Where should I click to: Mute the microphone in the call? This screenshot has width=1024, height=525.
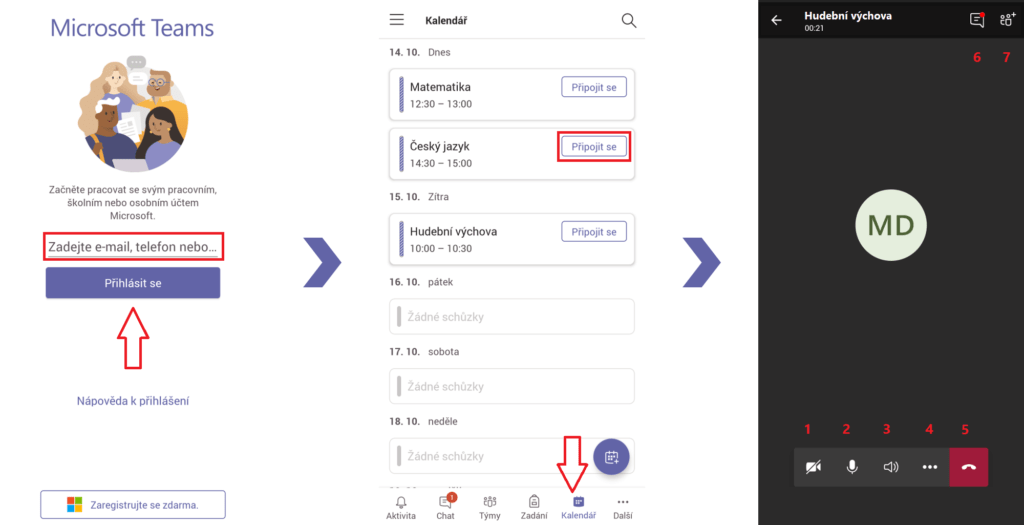pyautogui.click(x=852, y=467)
